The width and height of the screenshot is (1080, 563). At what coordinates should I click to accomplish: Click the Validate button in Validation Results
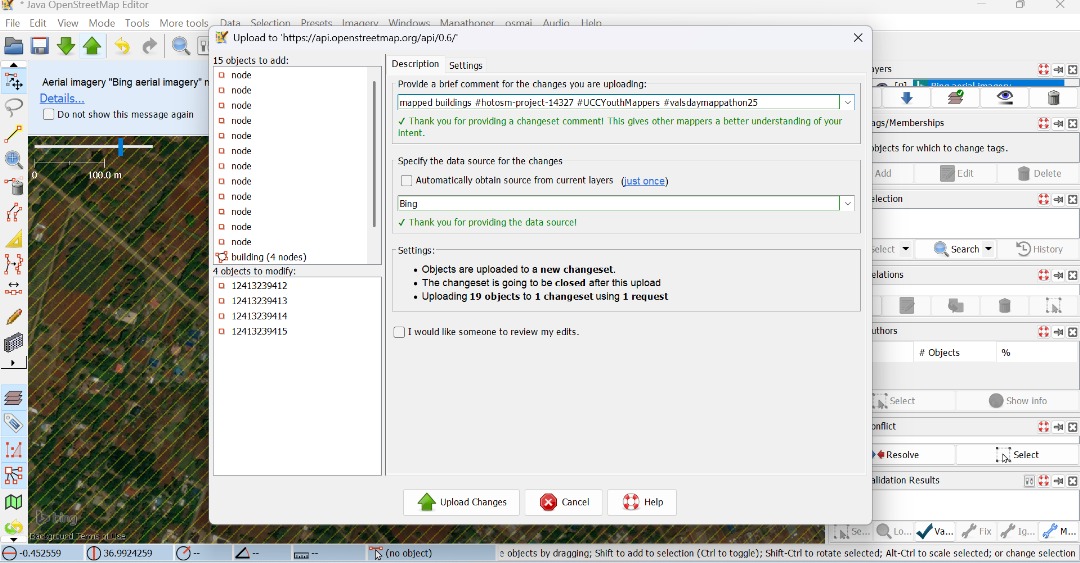pos(935,531)
